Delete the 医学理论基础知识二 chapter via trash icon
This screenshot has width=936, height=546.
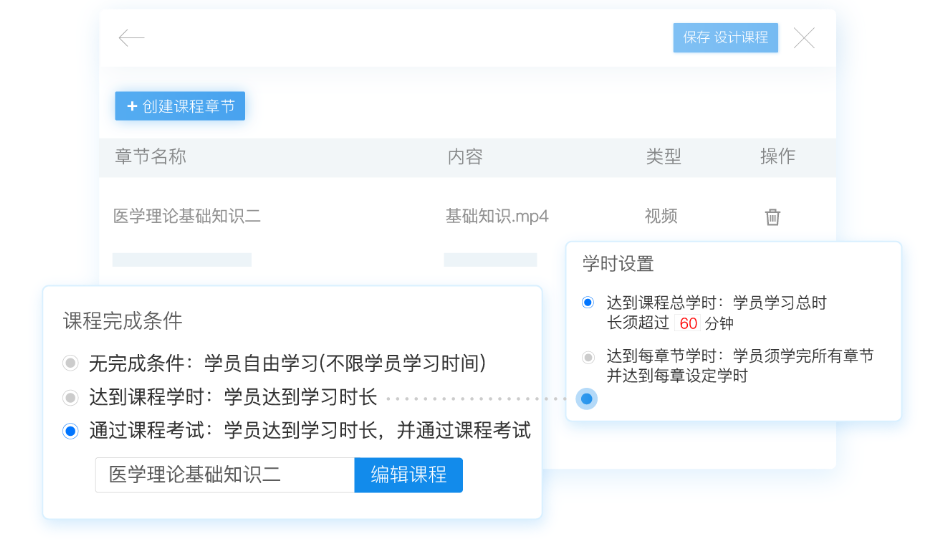click(772, 217)
